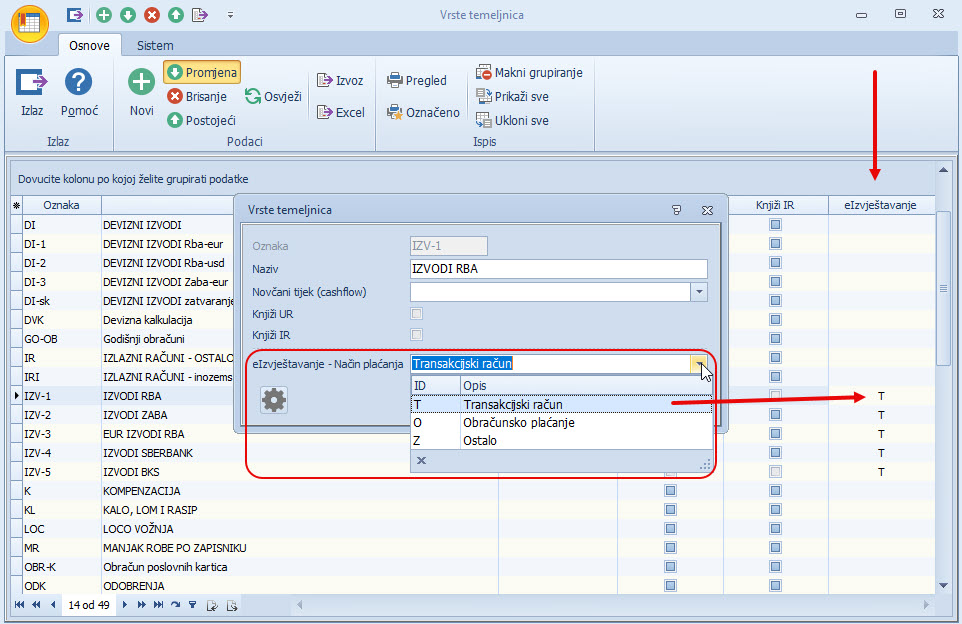Expand Novčani tijek (cashflow) dropdown
Image resolution: width=962 pixels, height=624 pixels.
tap(699, 291)
